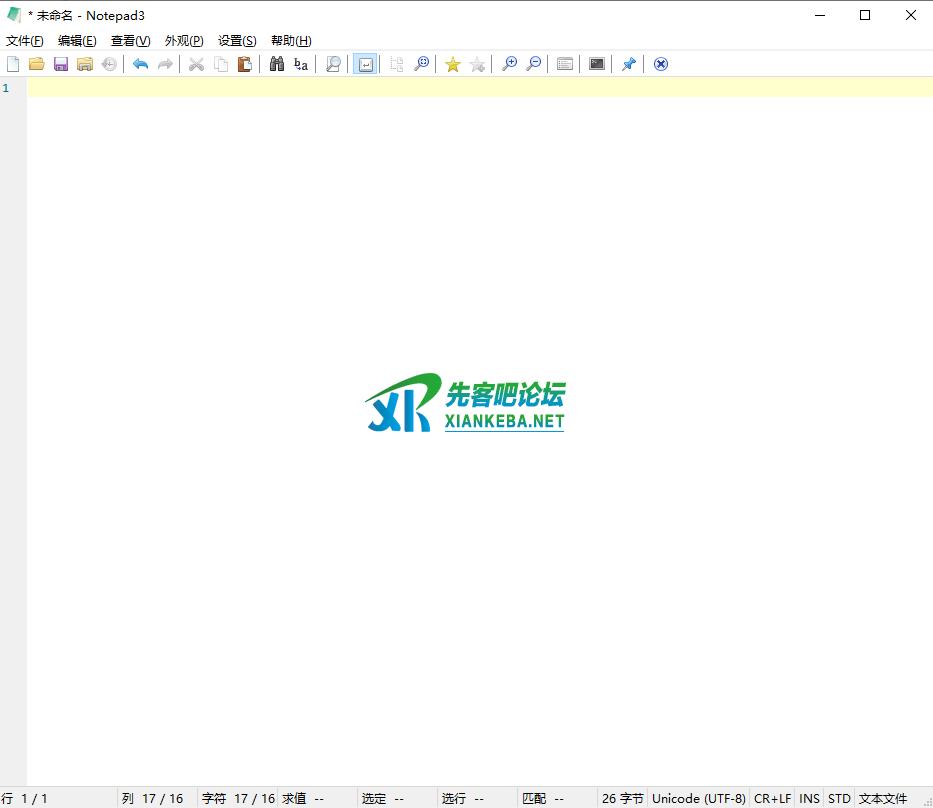933x808 pixels.
Task: Zoom out with the minus magnifier
Action: point(534,64)
